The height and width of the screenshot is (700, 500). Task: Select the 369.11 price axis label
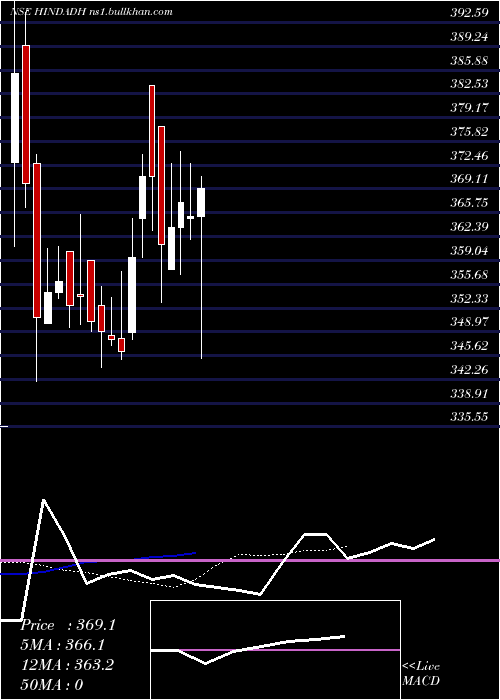pos(469,179)
